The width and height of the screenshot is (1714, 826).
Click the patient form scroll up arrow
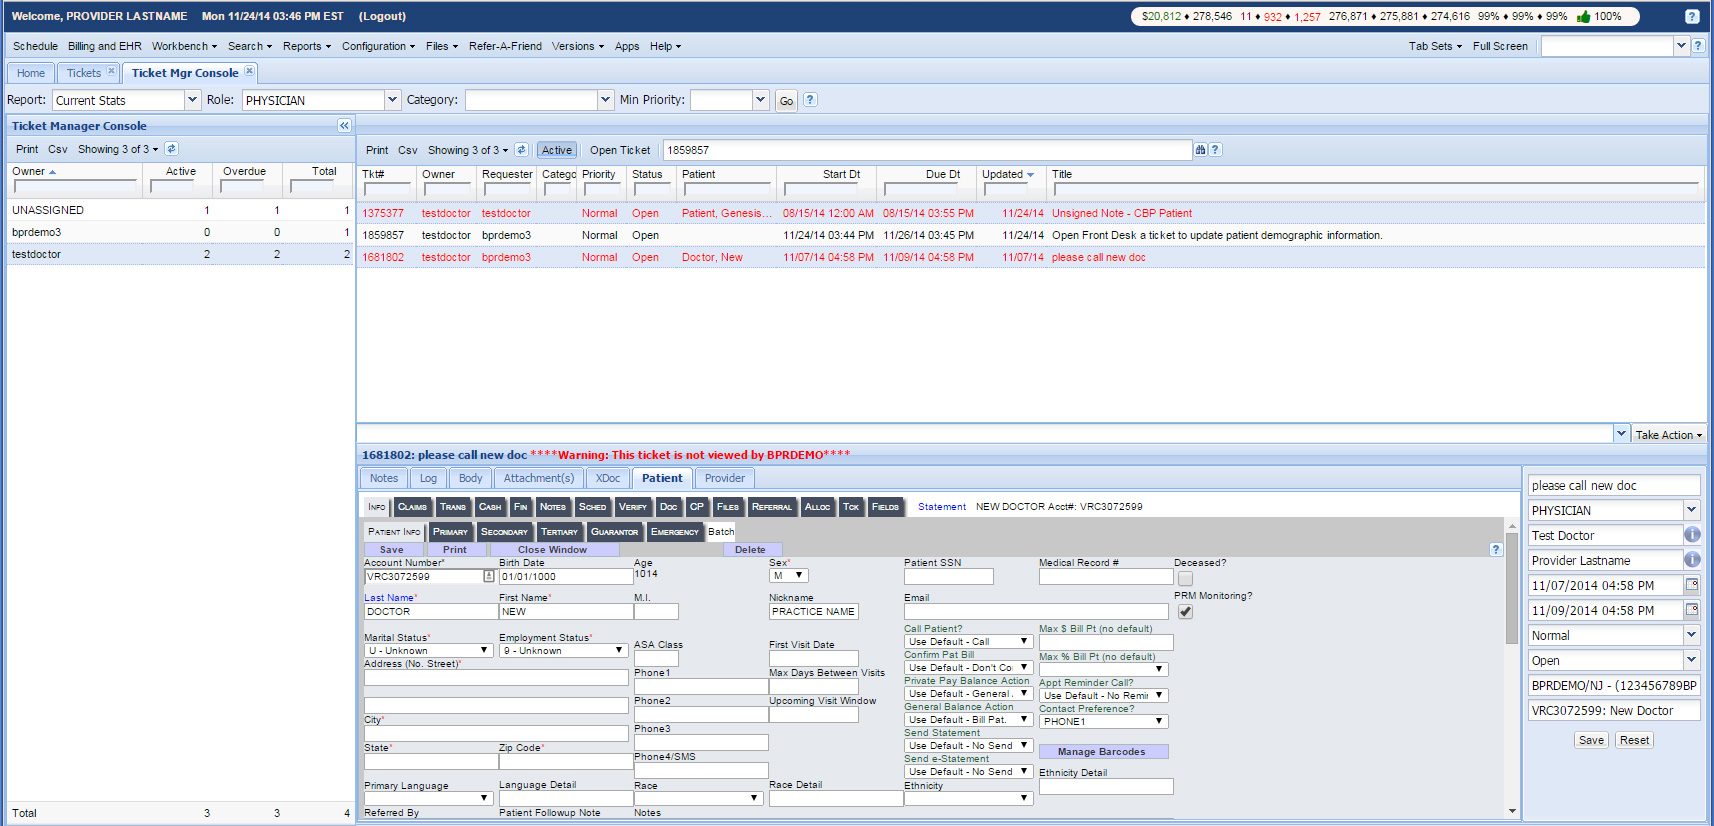point(1512,524)
